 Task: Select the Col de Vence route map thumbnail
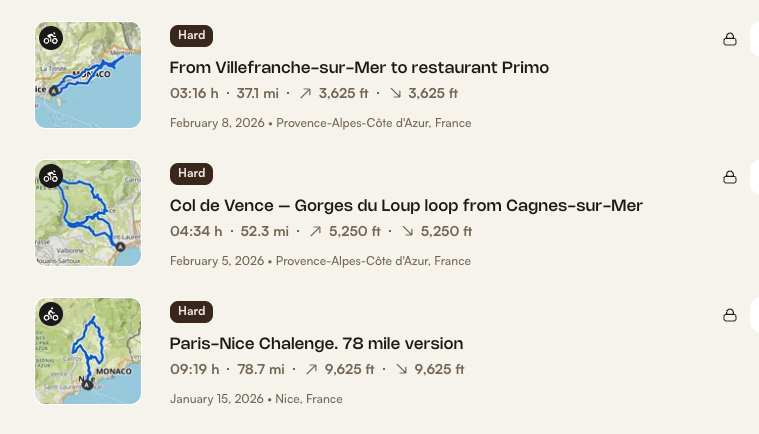[88, 213]
